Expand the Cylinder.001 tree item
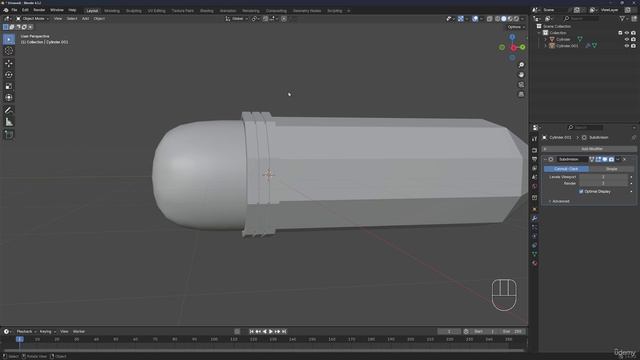640x360 pixels. click(546, 46)
